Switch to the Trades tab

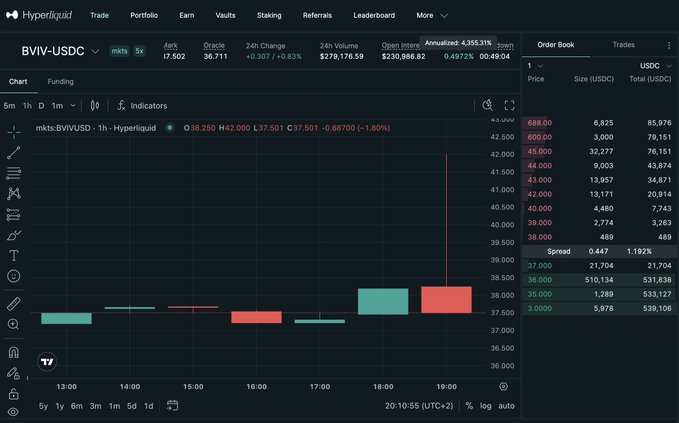(624, 45)
